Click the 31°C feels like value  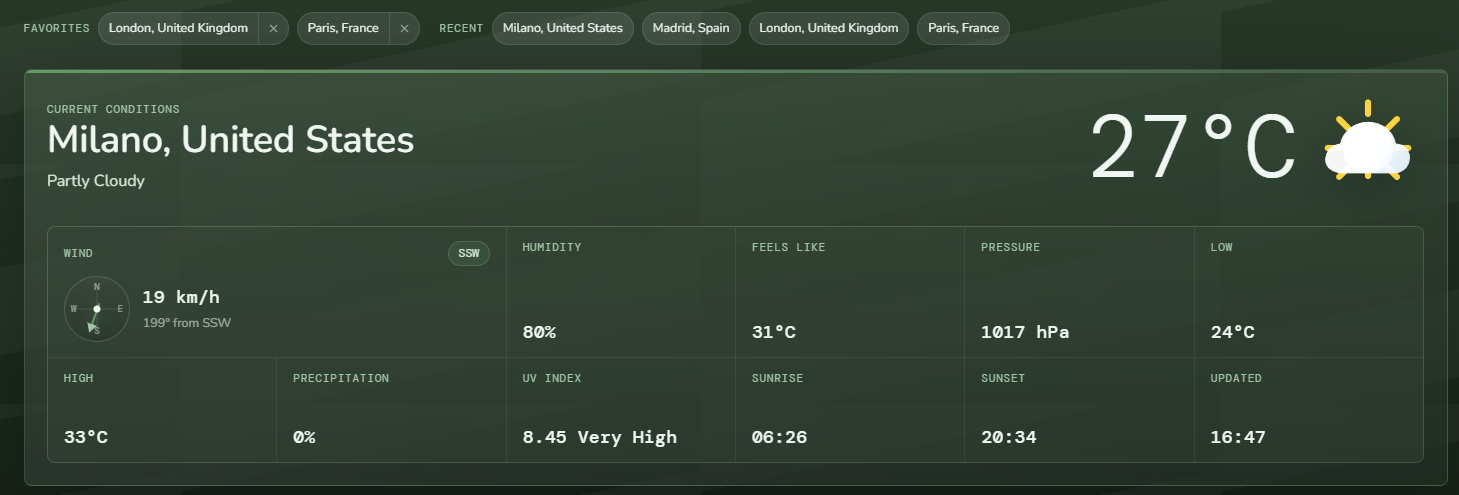(774, 332)
